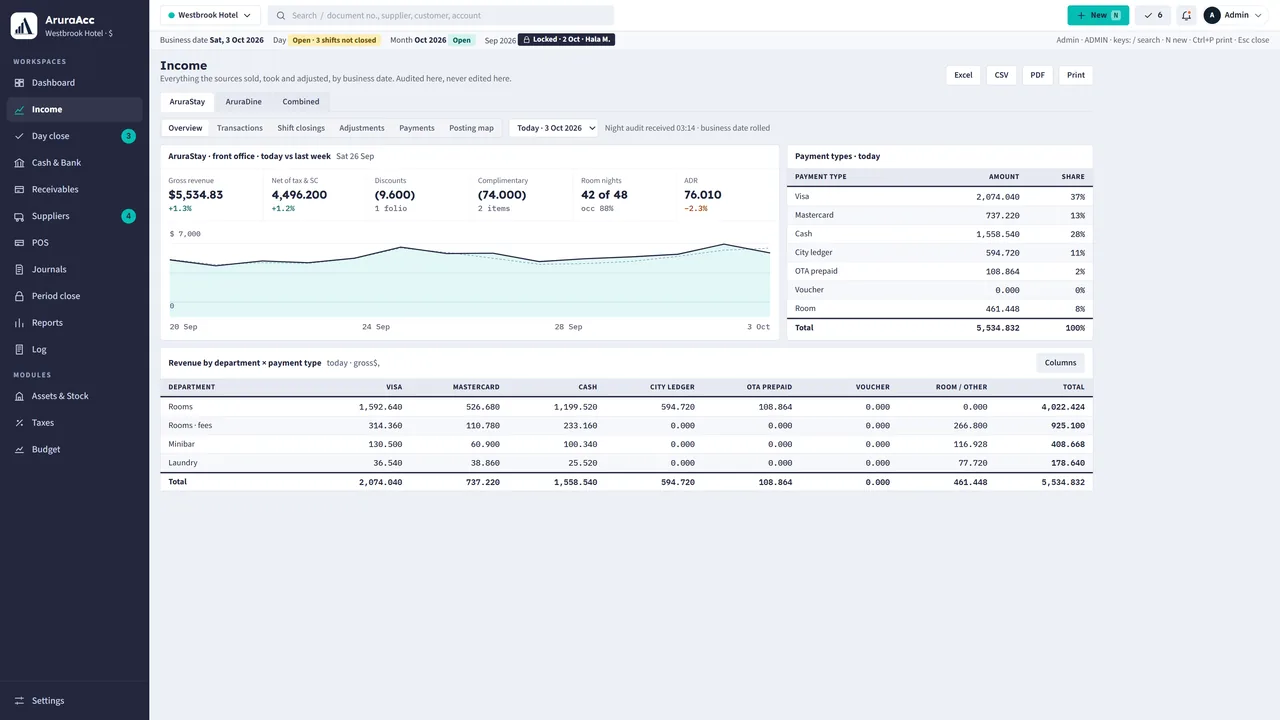Open Dashboard via its sidebar icon
The width and height of the screenshot is (1280, 720).
pyautogui.click(x=20, y=83)
